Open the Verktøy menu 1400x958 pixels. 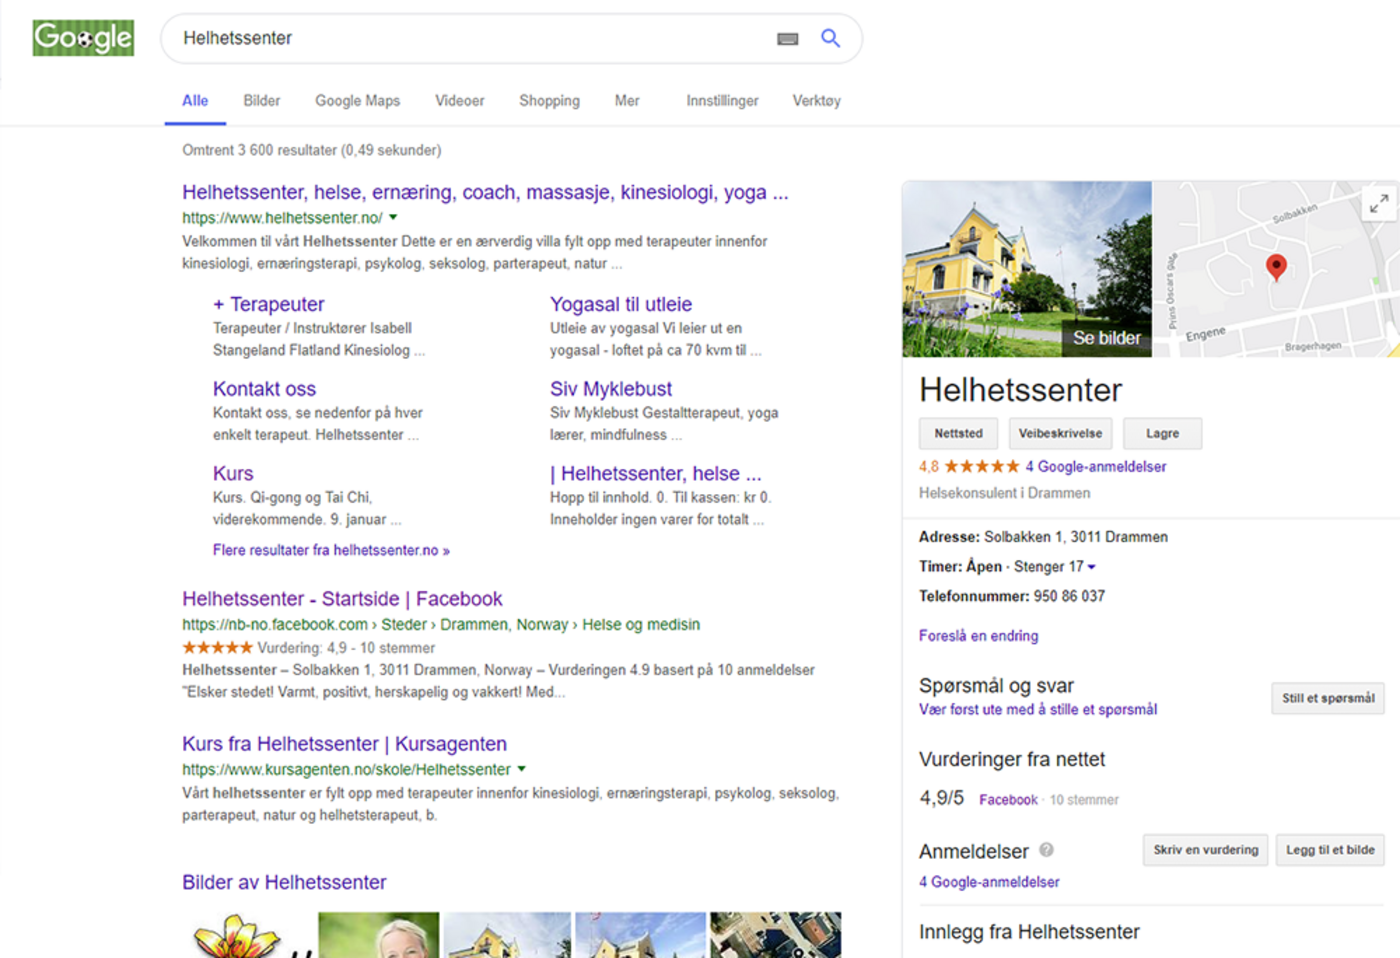[816, 101]
